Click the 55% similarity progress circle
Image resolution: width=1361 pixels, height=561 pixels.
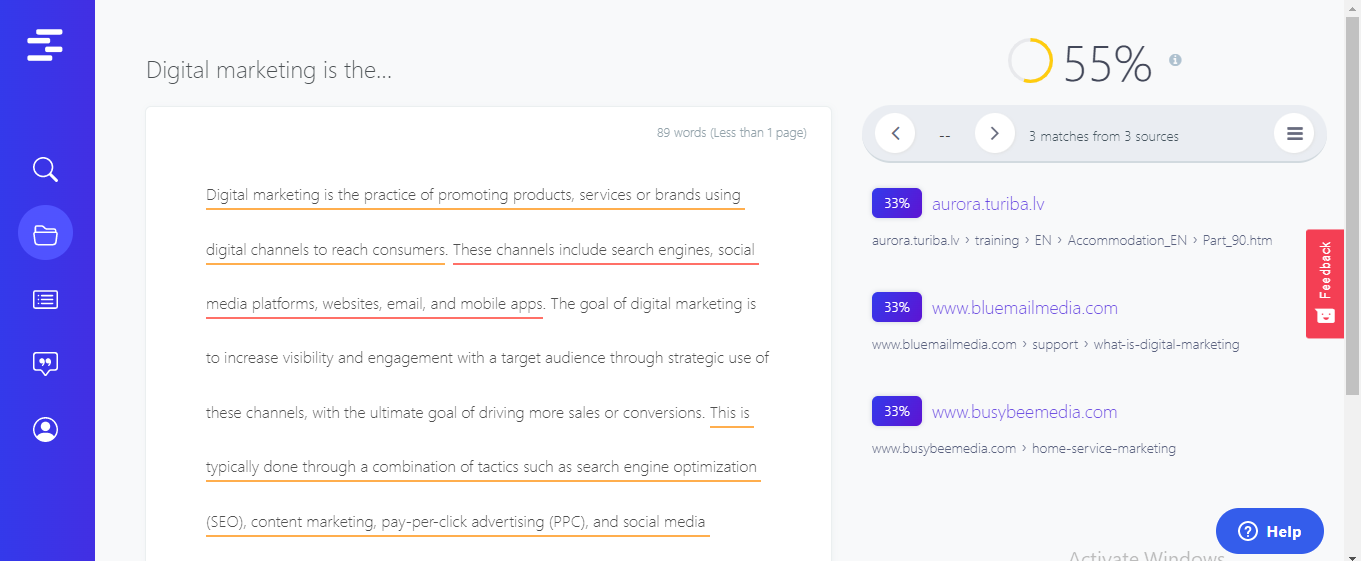point(1030,61)
